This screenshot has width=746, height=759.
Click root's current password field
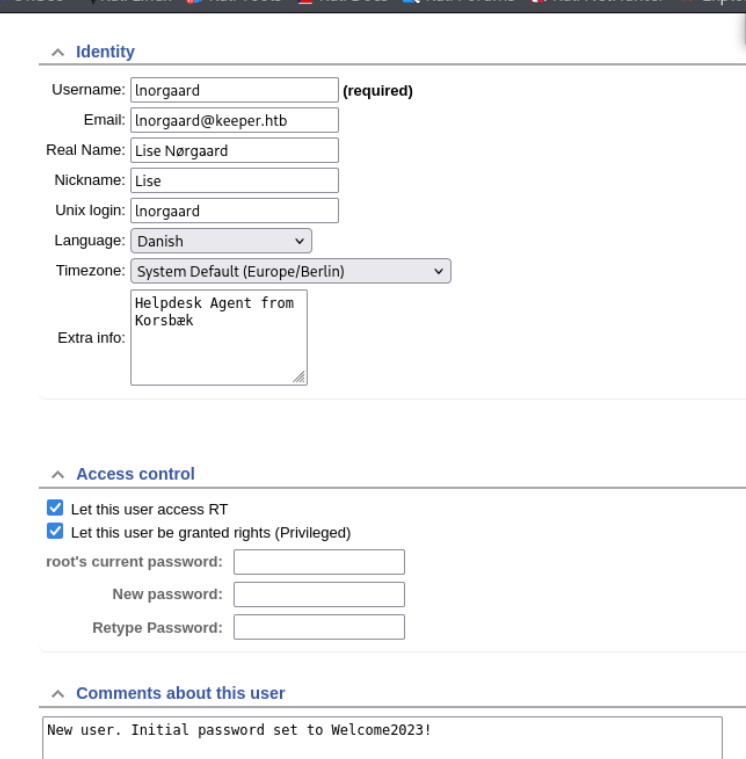point(318,562)
